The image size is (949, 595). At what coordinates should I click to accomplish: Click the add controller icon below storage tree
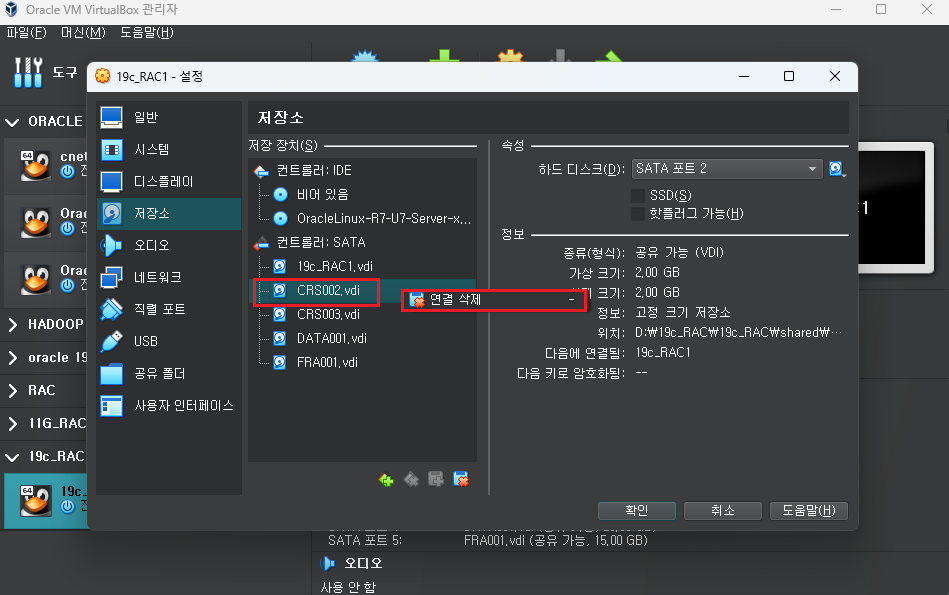point(386,480)
